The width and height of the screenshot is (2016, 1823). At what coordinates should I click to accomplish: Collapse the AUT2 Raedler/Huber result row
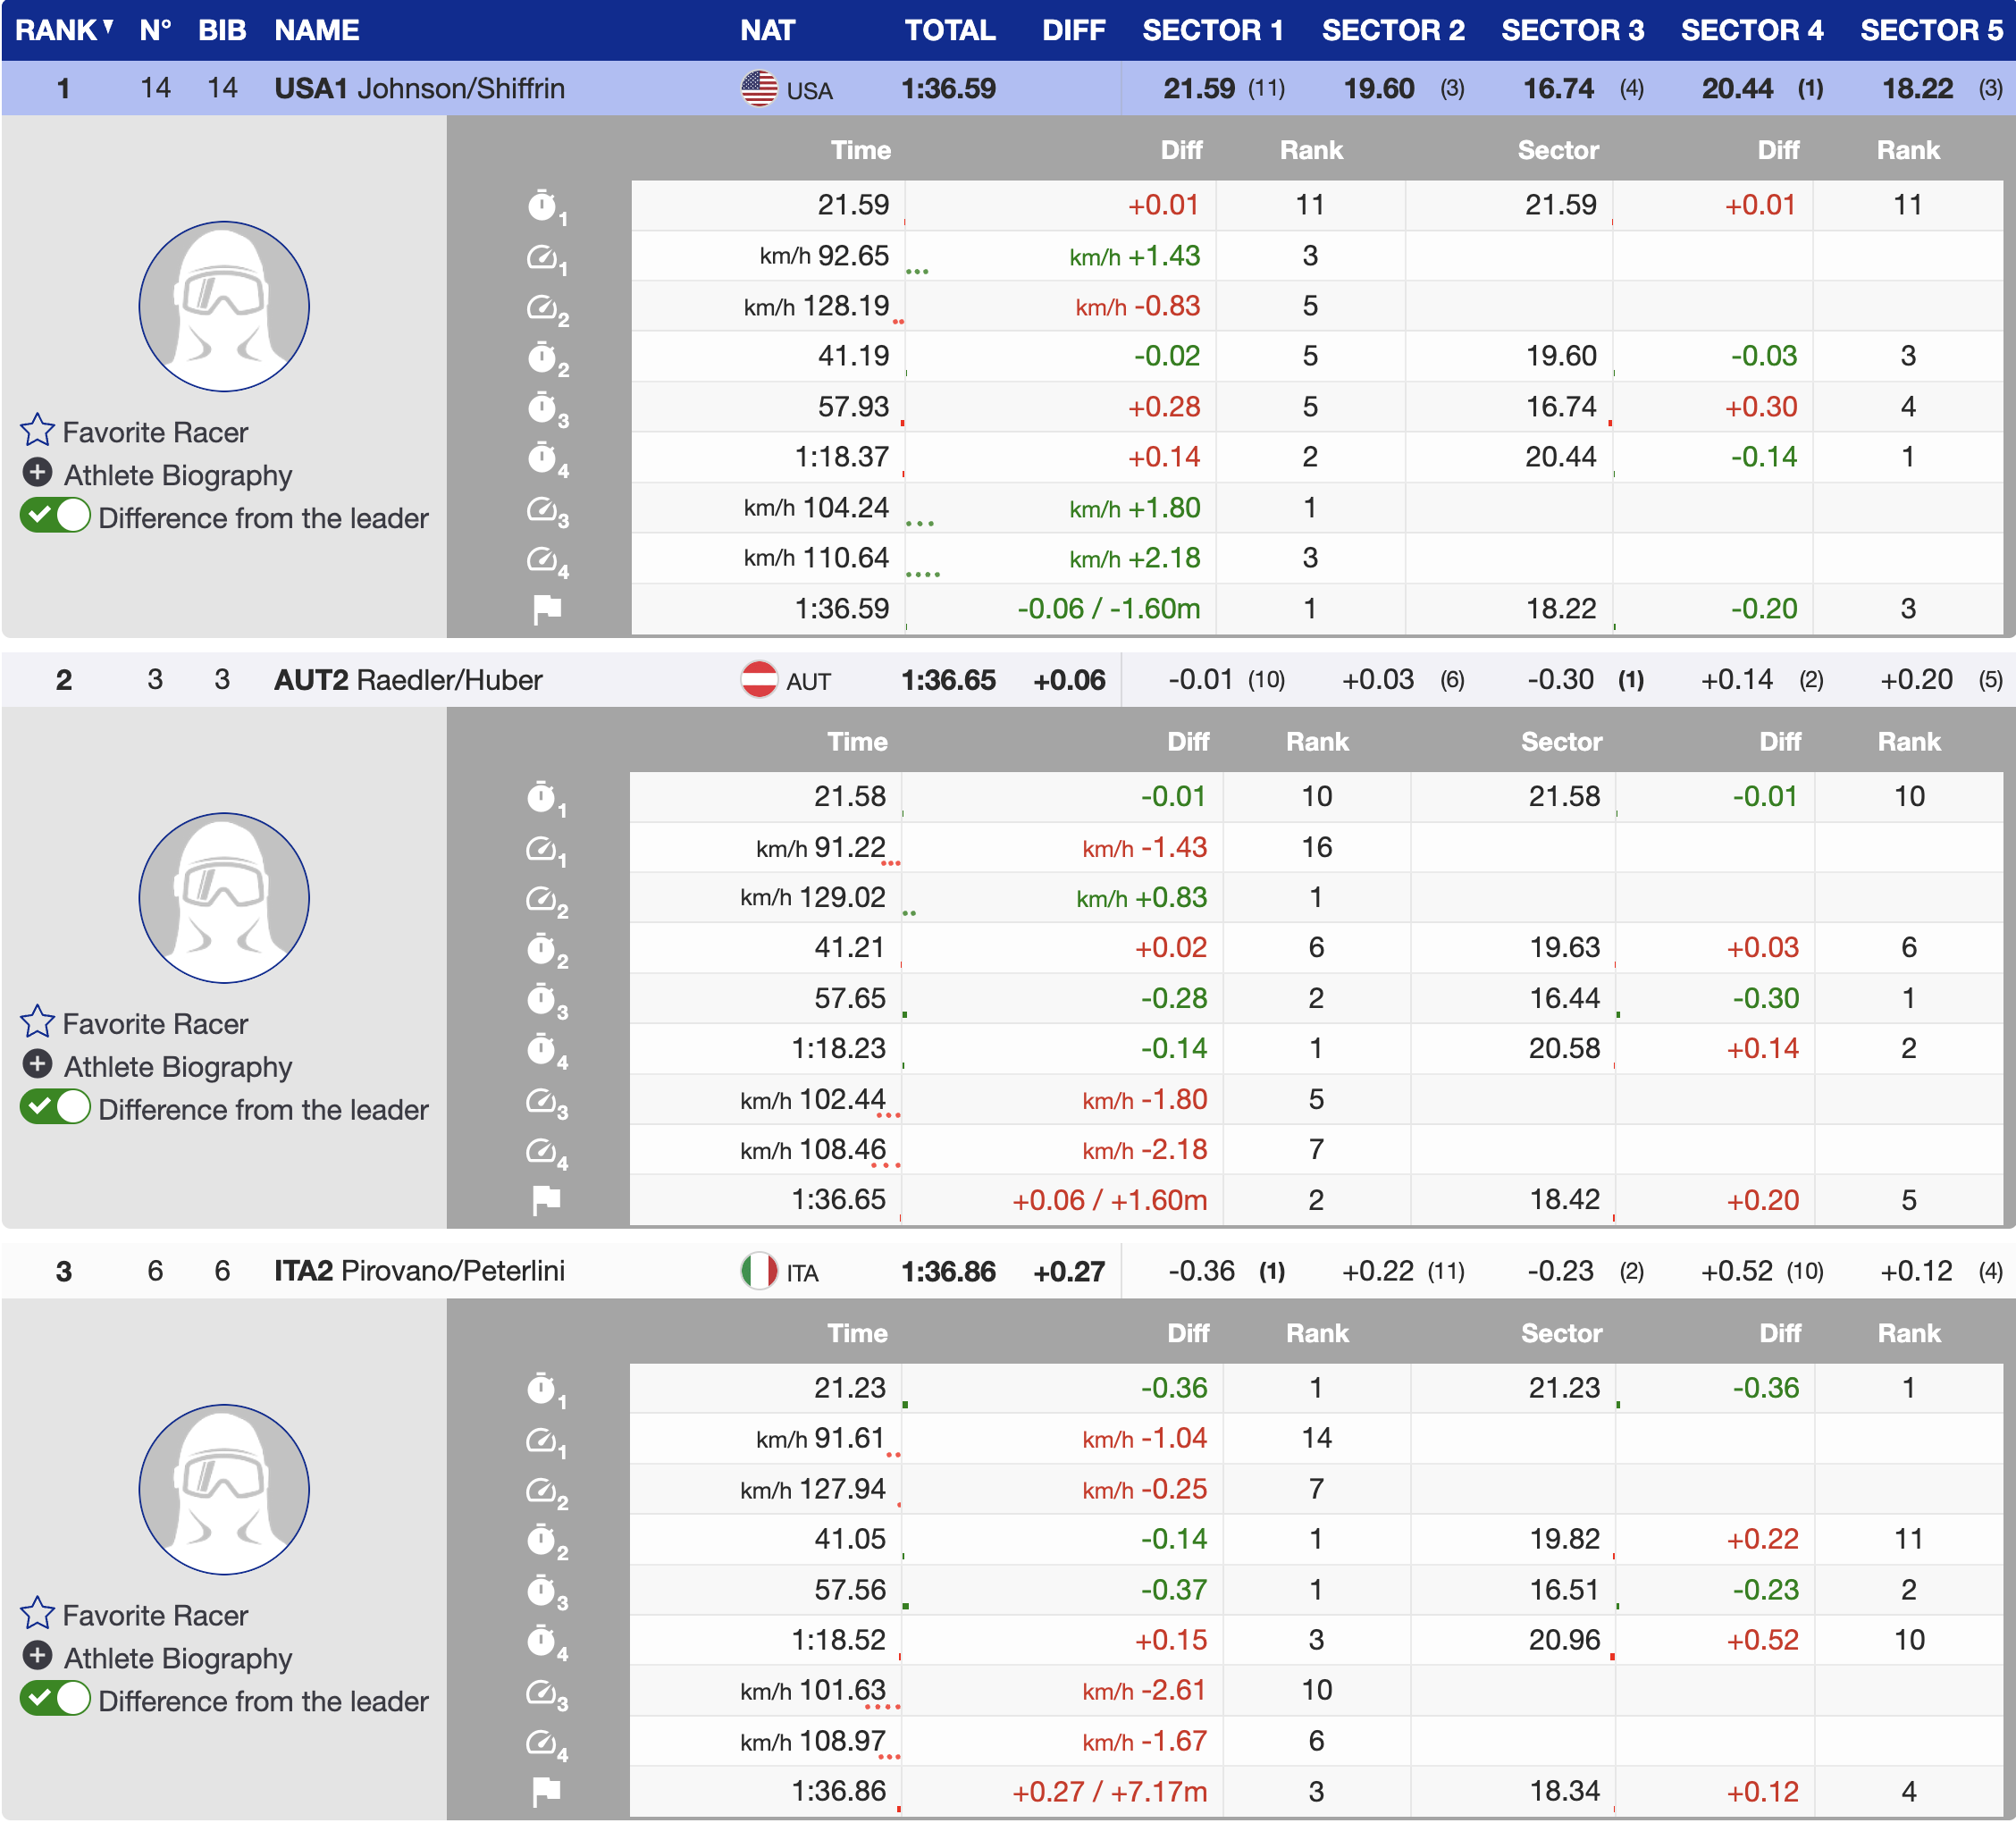click(408, 680)
